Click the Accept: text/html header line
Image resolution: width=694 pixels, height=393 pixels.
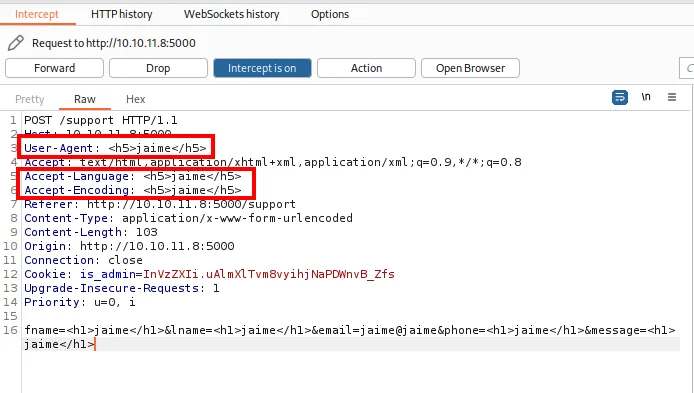click(273, 162)
